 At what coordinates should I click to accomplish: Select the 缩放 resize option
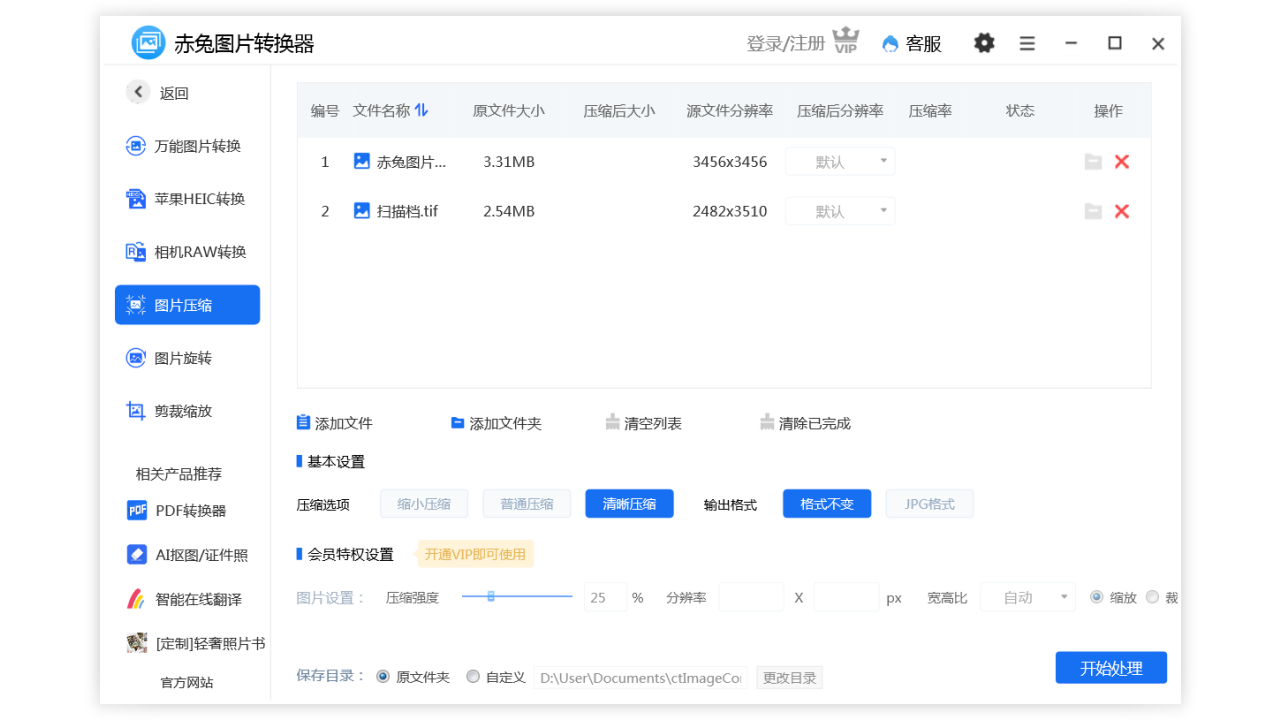1095,597
